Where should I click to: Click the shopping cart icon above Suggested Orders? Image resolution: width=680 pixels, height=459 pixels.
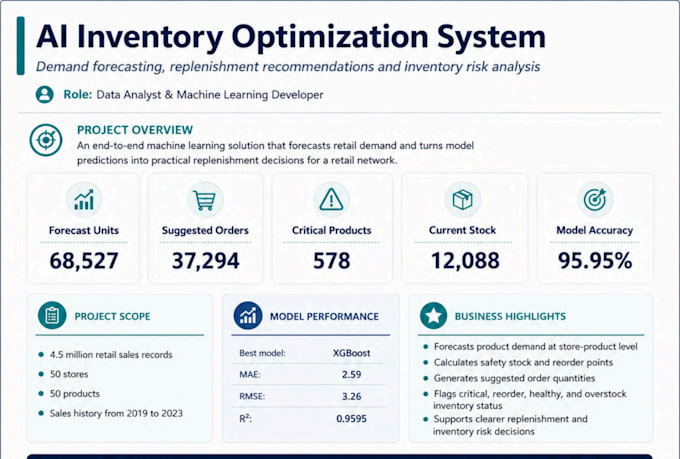205,200
